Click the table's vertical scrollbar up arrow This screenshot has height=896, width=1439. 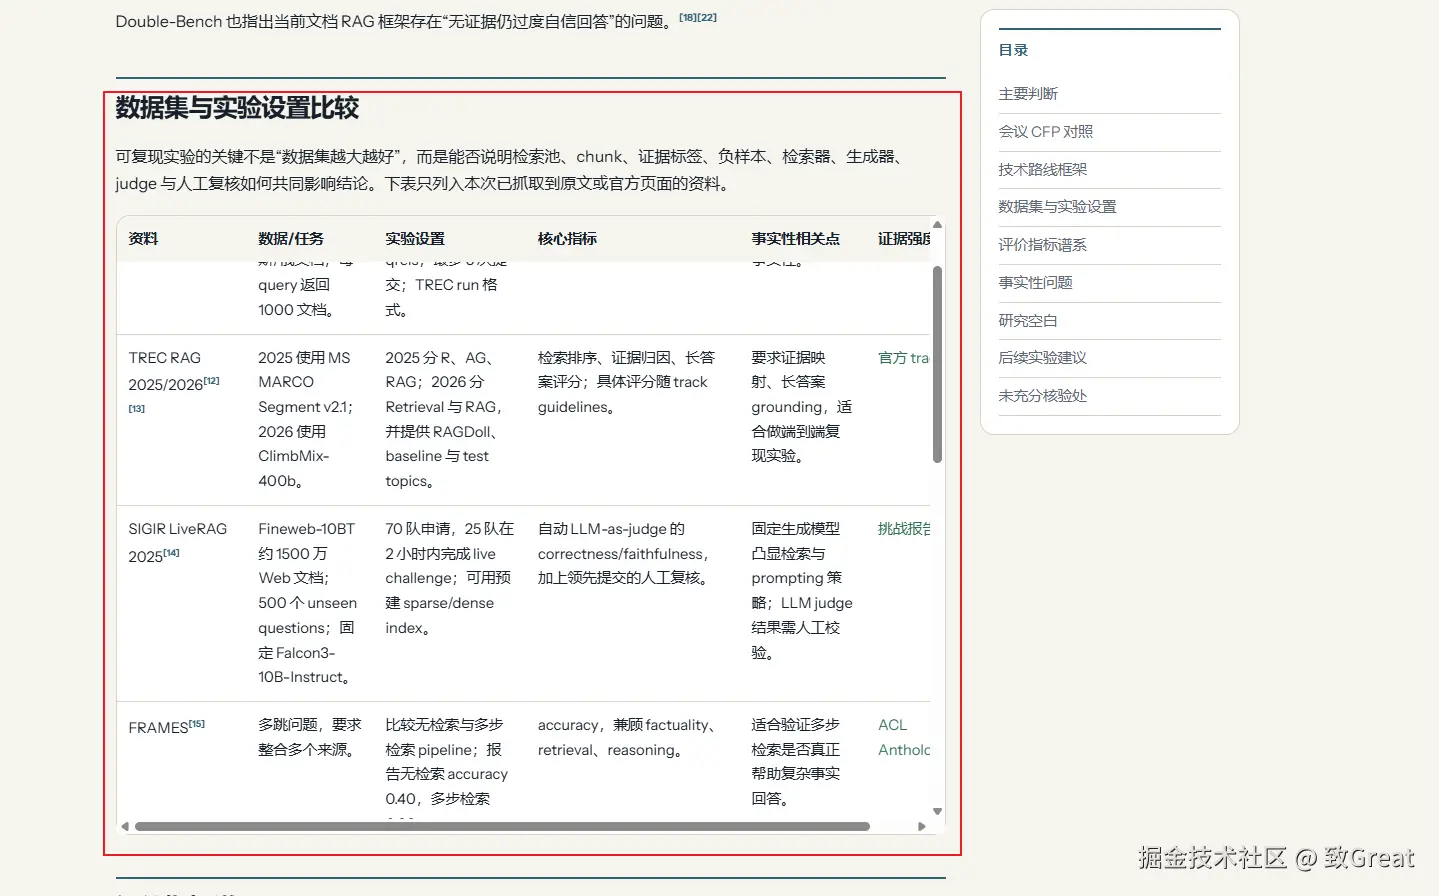[x=937, y=224]
